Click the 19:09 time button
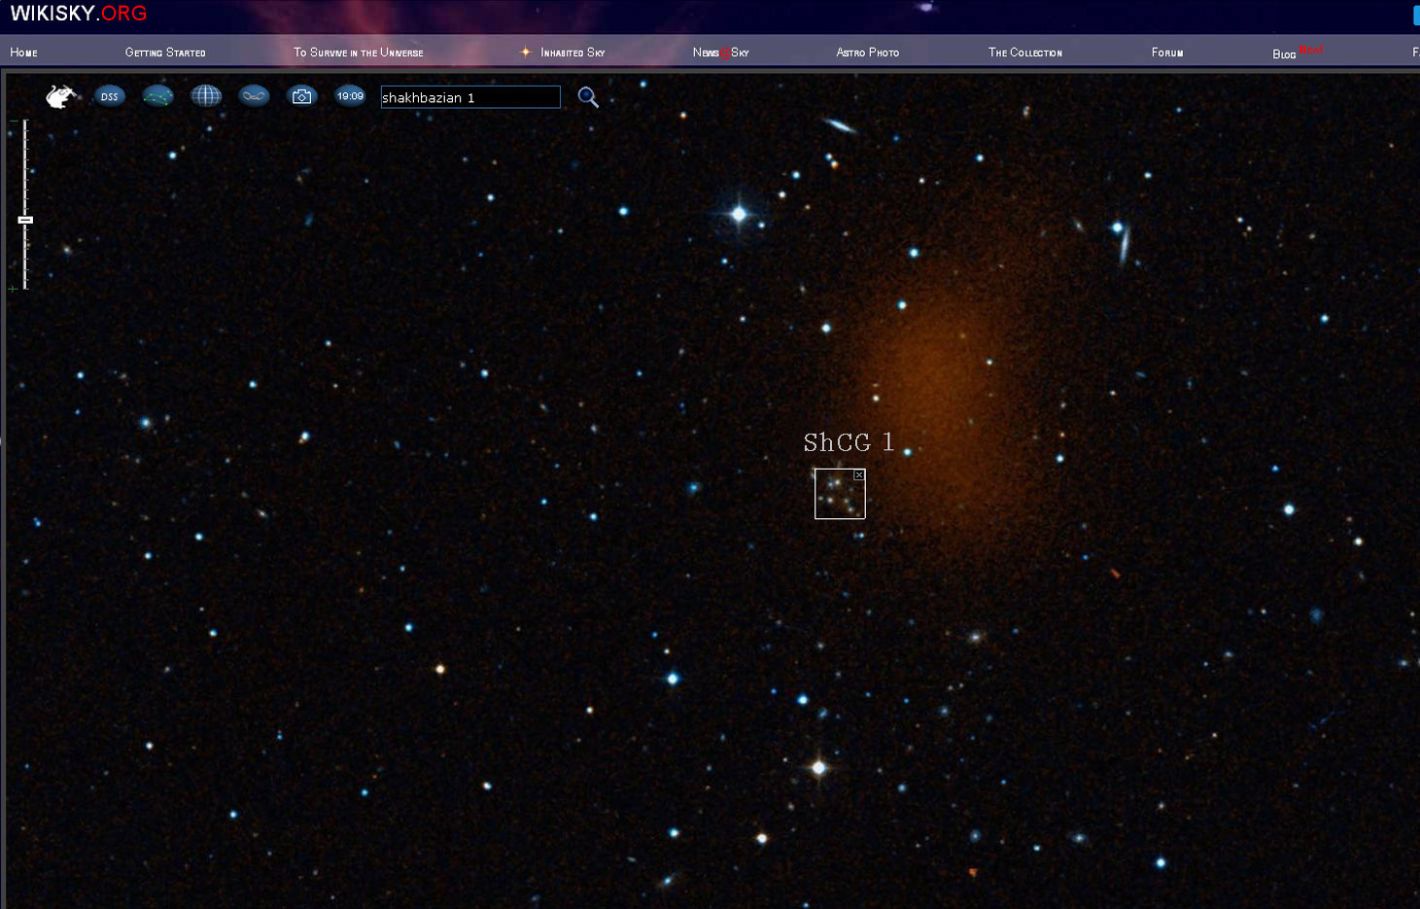This screenshot has width=1420, height=909. (x=350, y=96)
